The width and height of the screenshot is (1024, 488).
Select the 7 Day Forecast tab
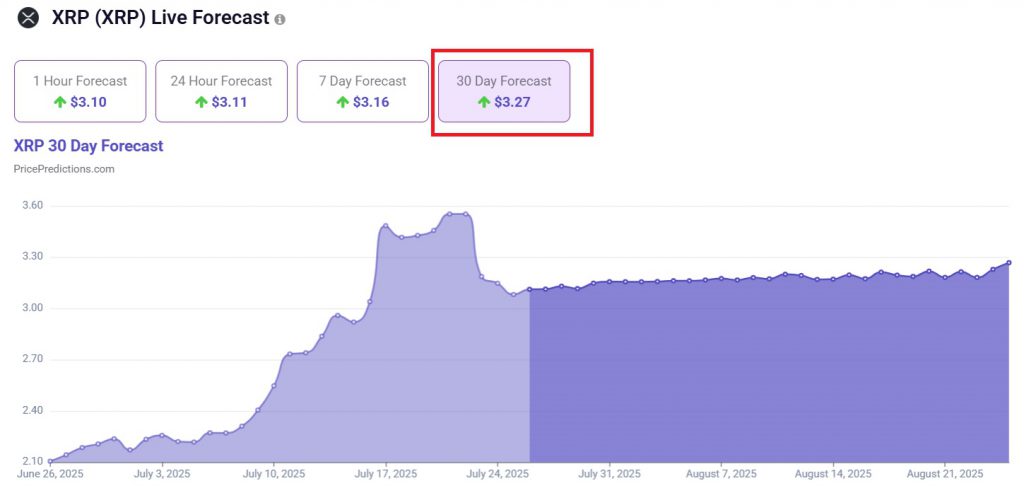[362, 91]
